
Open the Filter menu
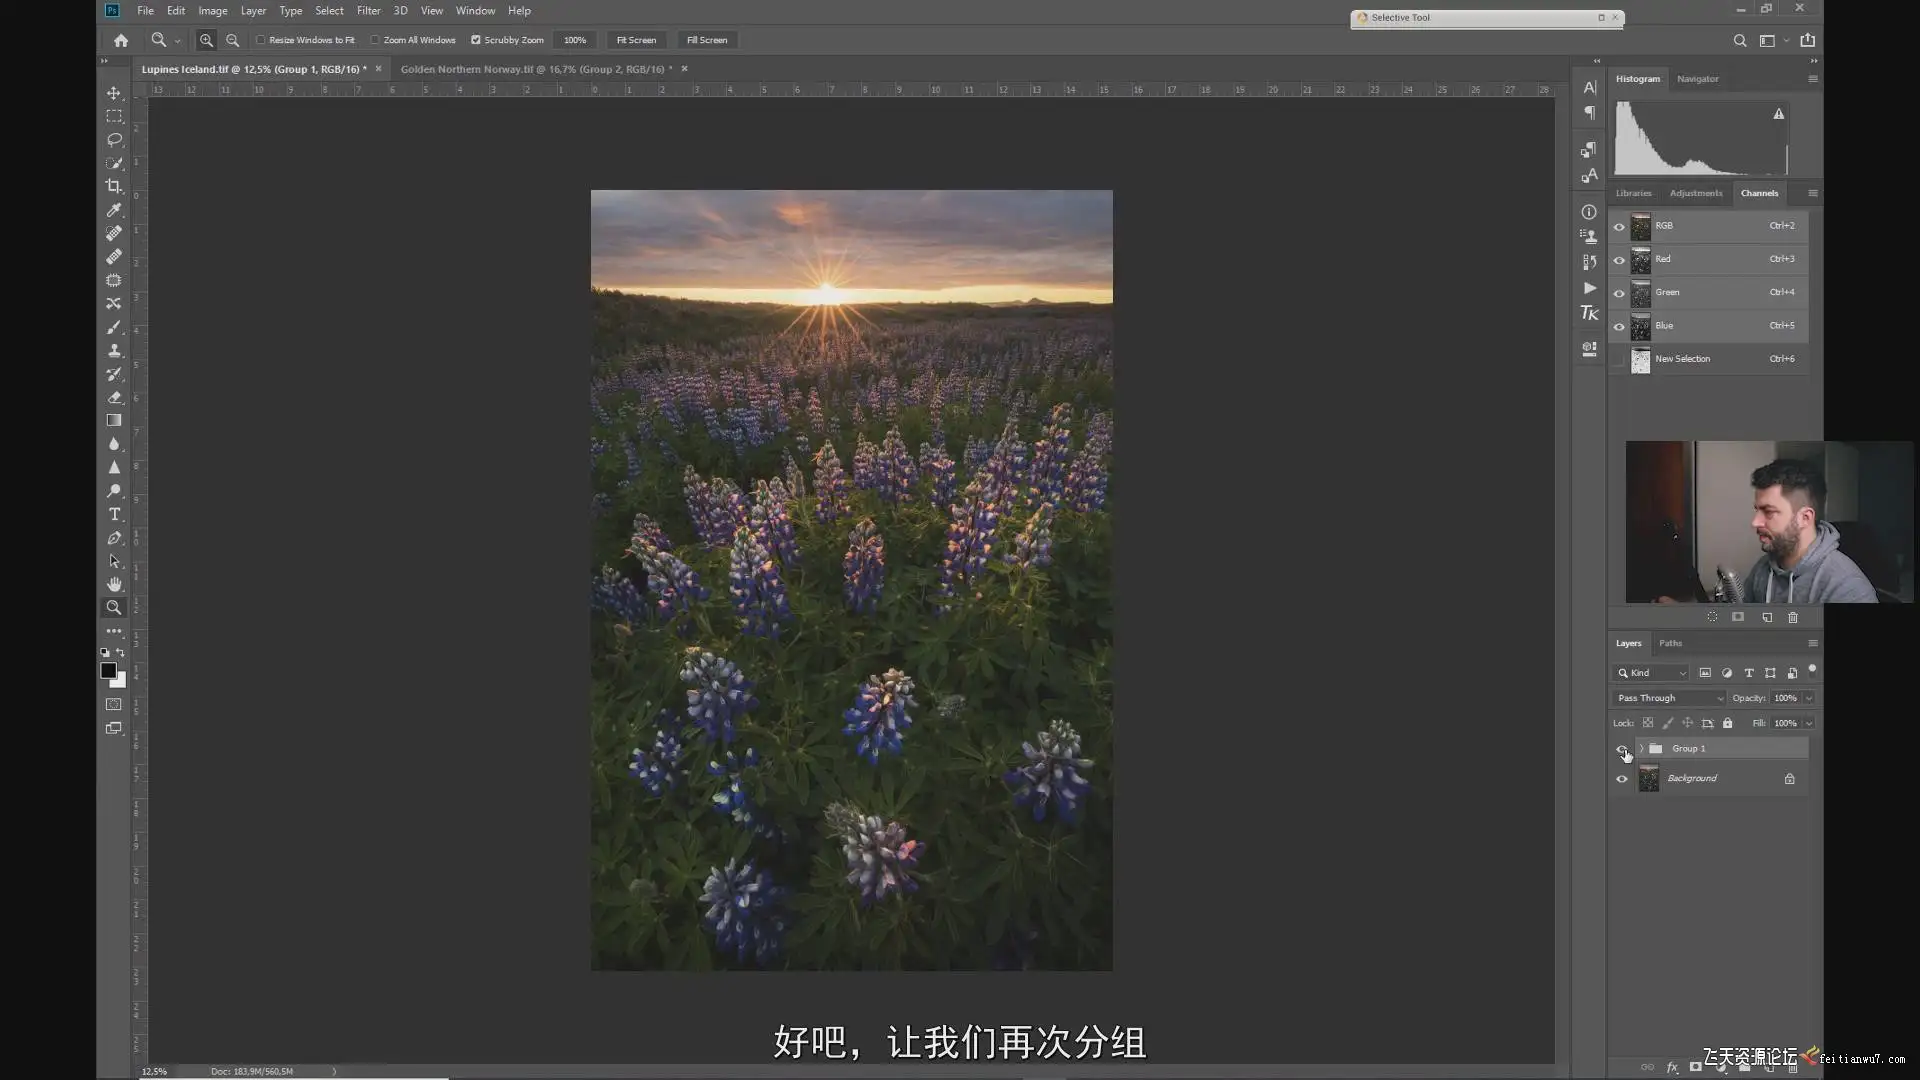[368, 11]
